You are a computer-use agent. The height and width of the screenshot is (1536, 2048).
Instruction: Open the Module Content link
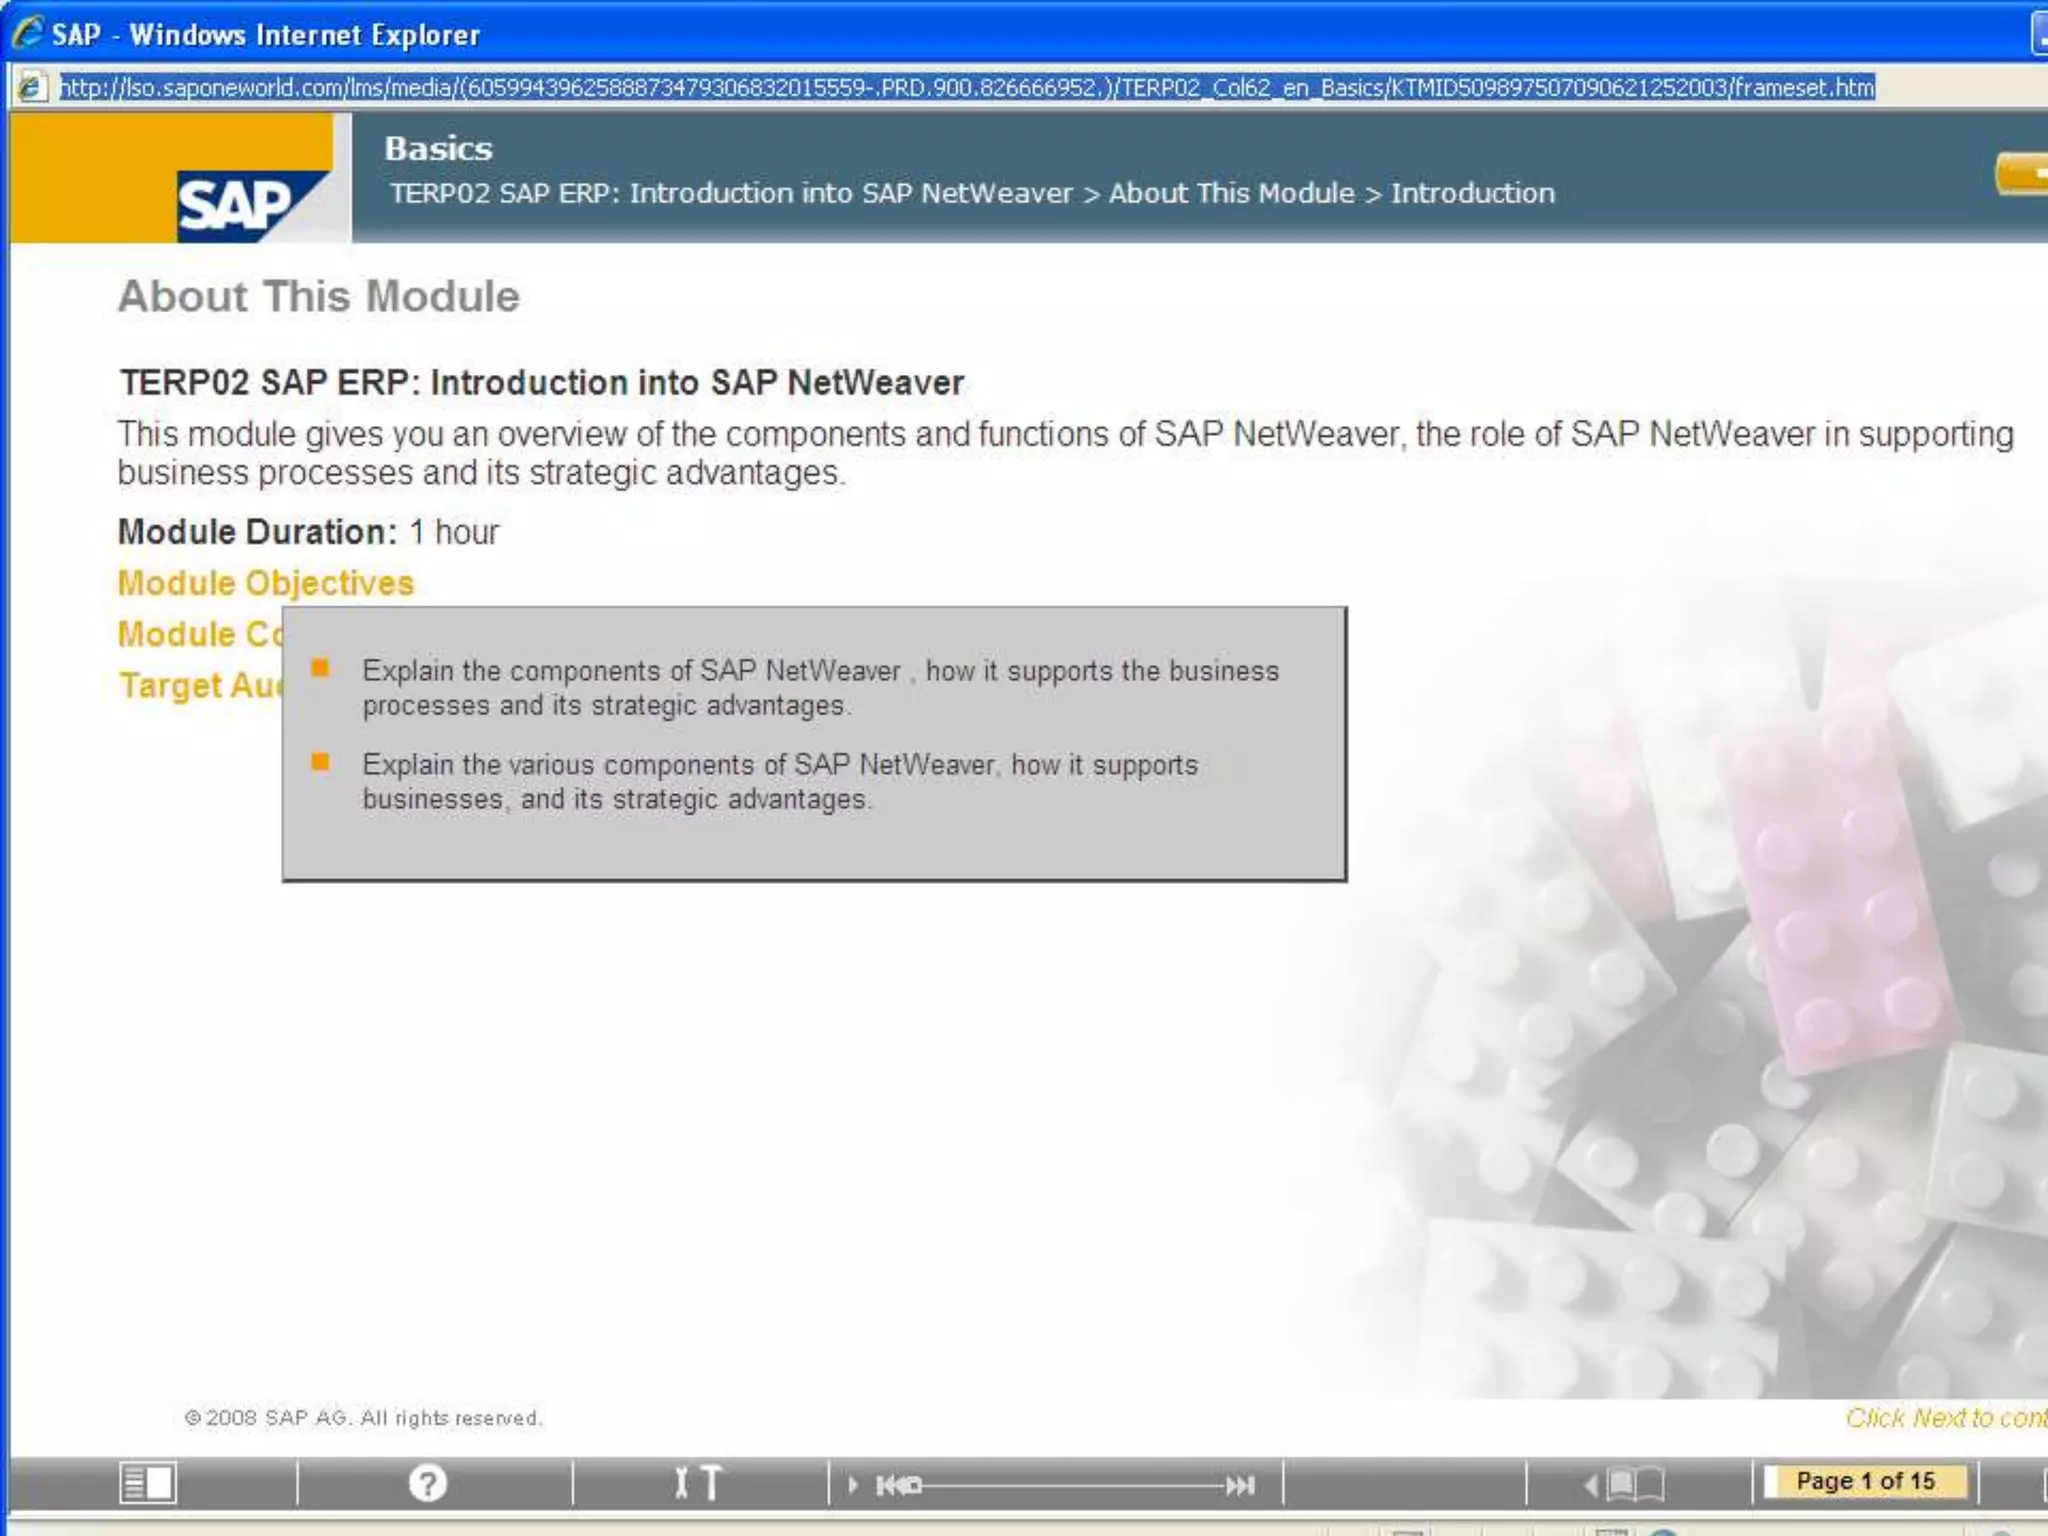pyautogui.click(x=199, y=634)
